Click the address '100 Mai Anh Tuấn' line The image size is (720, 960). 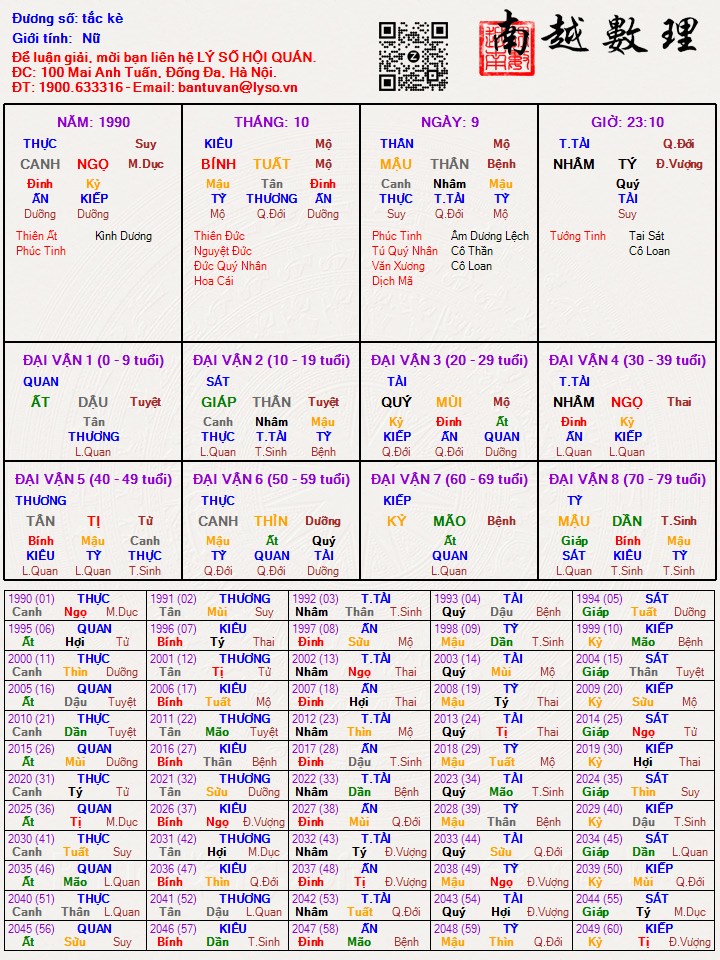(144, 73)
